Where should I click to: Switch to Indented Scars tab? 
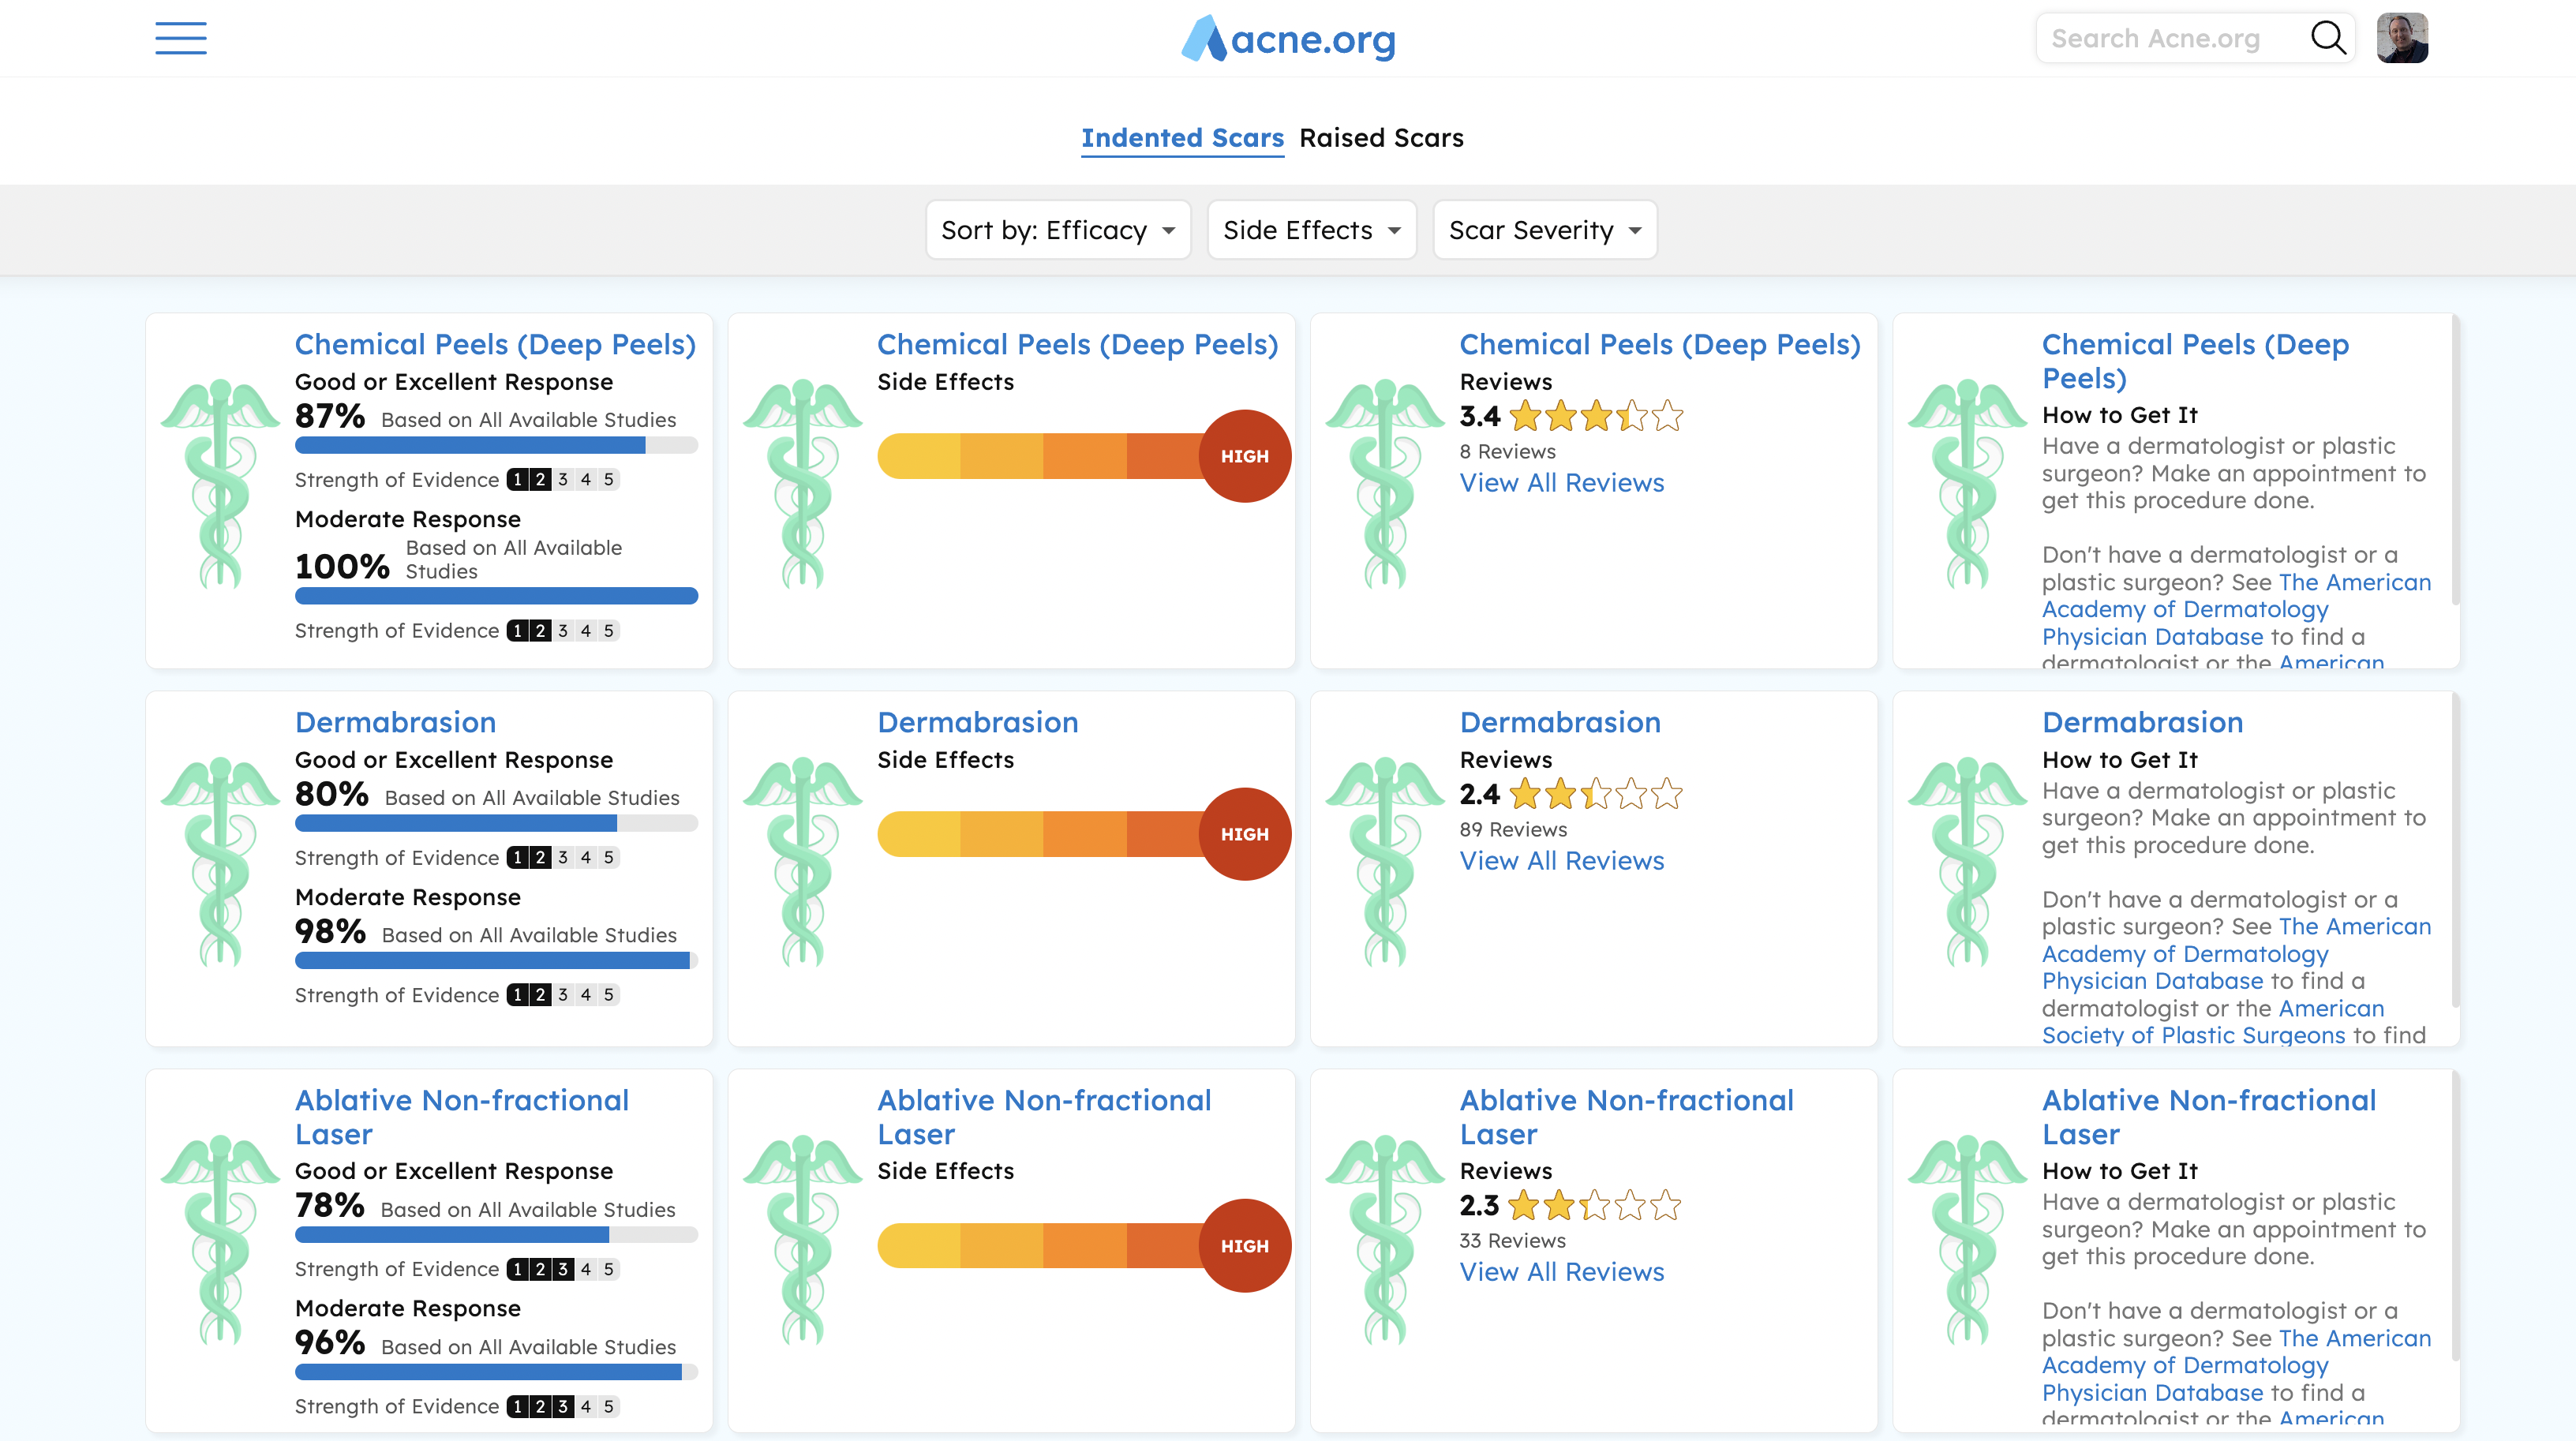pyautogui.click(x=1182, y=138)
